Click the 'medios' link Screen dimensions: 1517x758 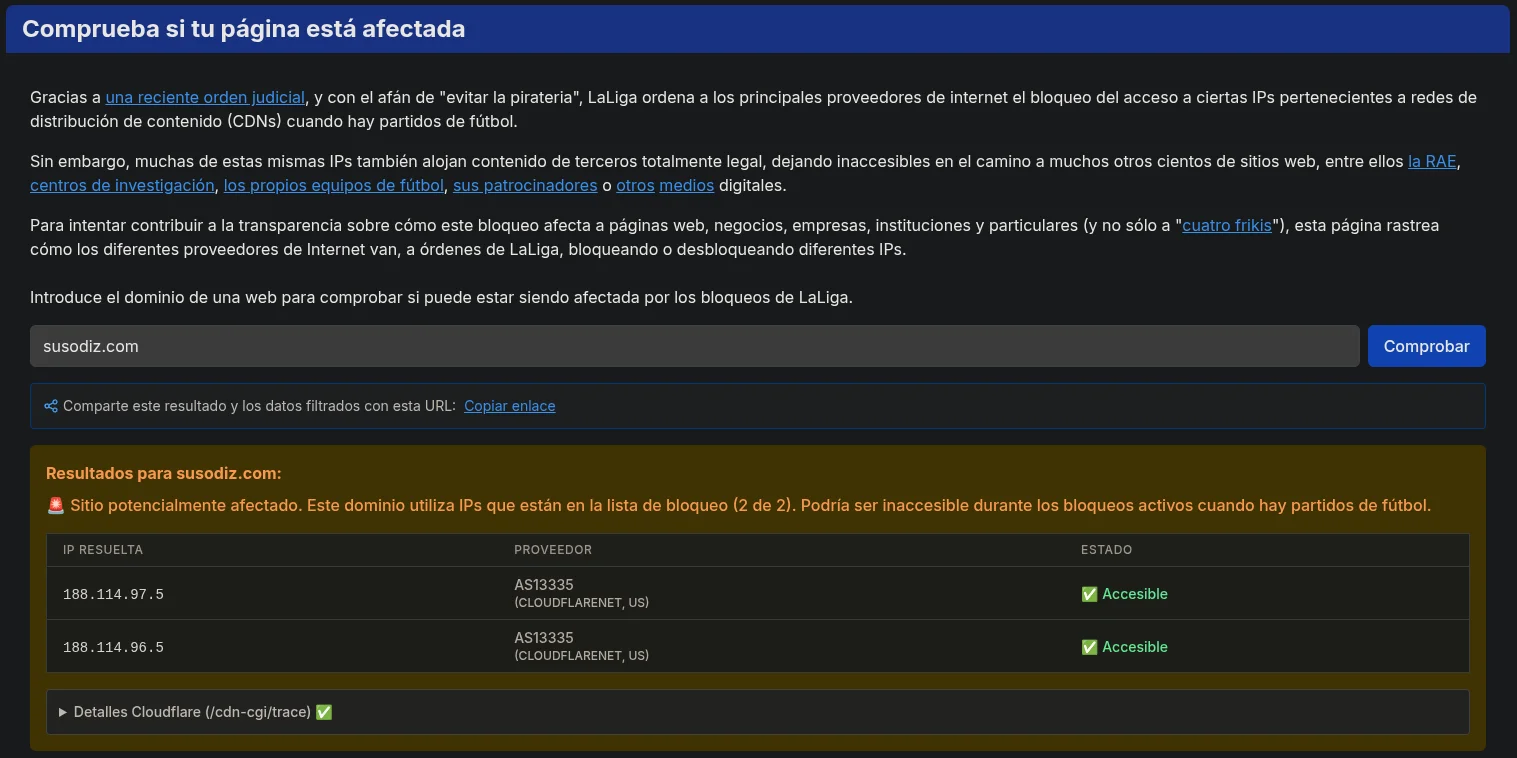686,185
